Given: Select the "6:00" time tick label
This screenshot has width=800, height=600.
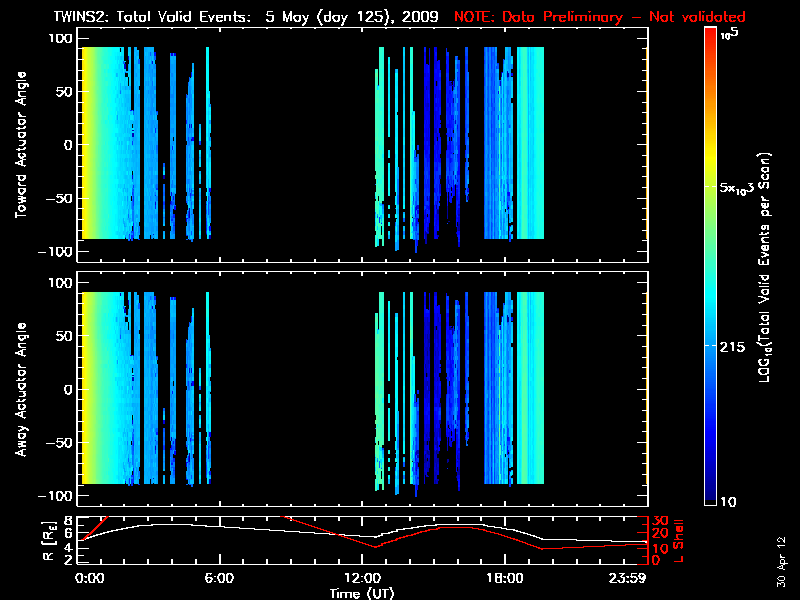Looking at the screenshot, I should point(219,579).
